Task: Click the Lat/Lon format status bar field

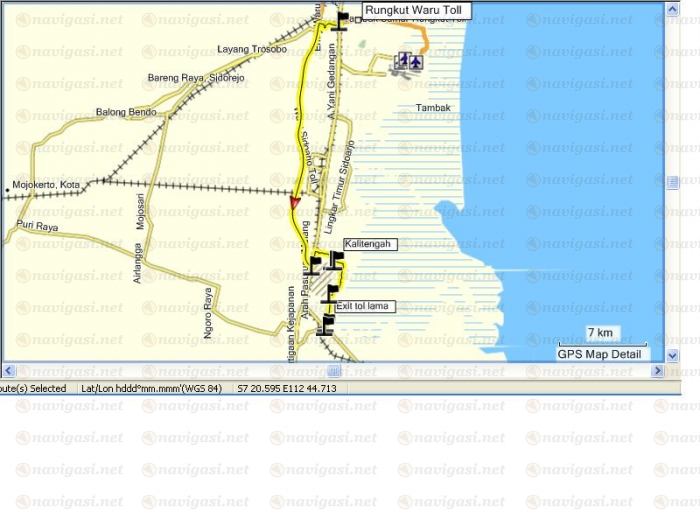Action: pos(152,388)
